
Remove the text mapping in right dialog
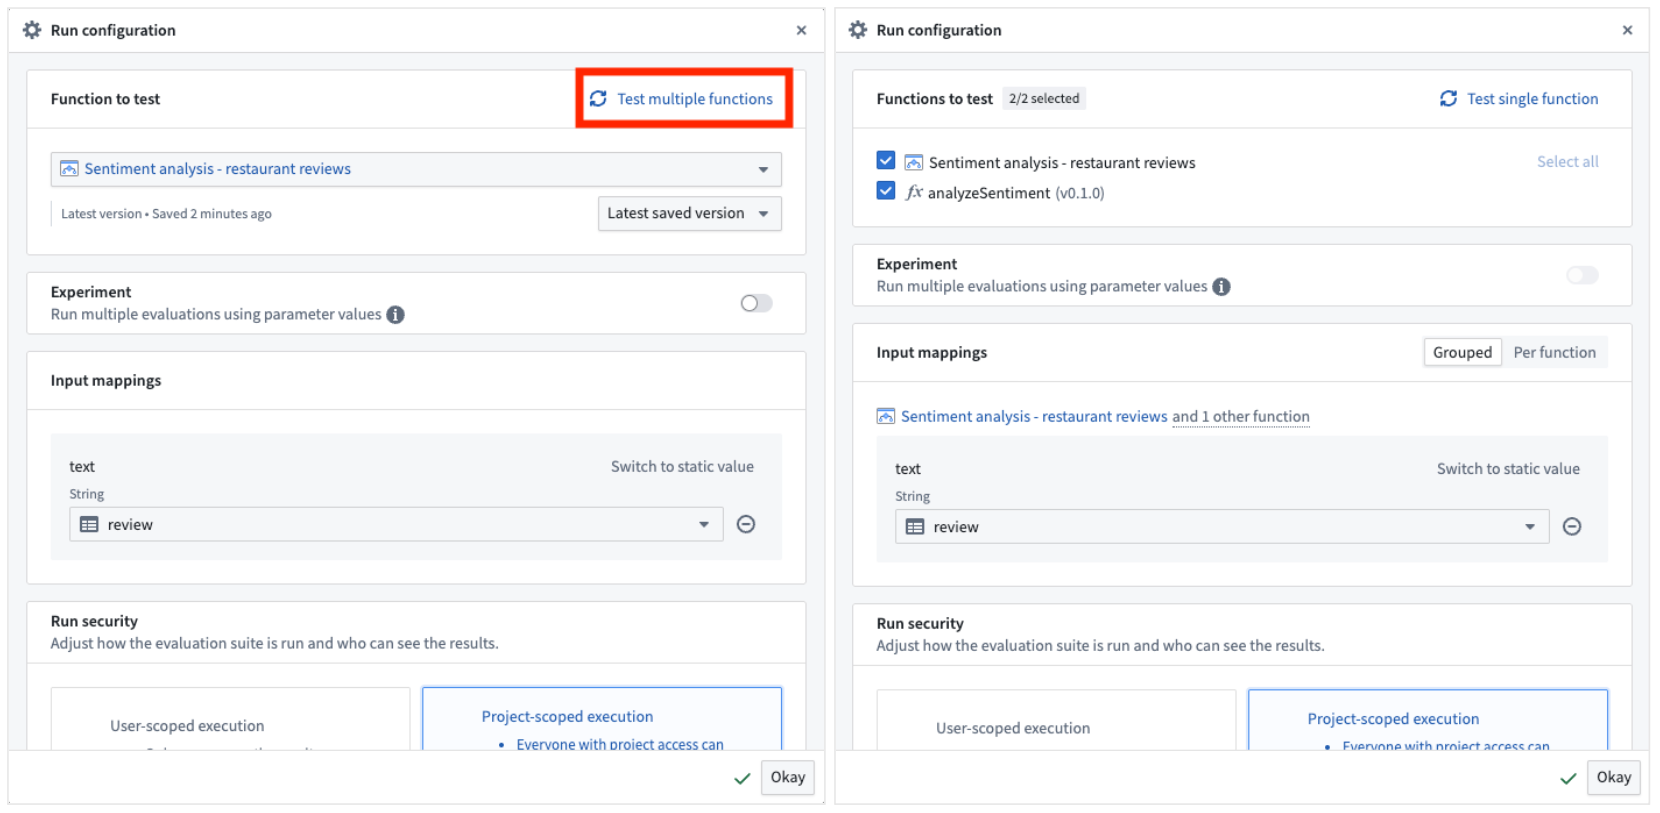(x=1572, y=527)
